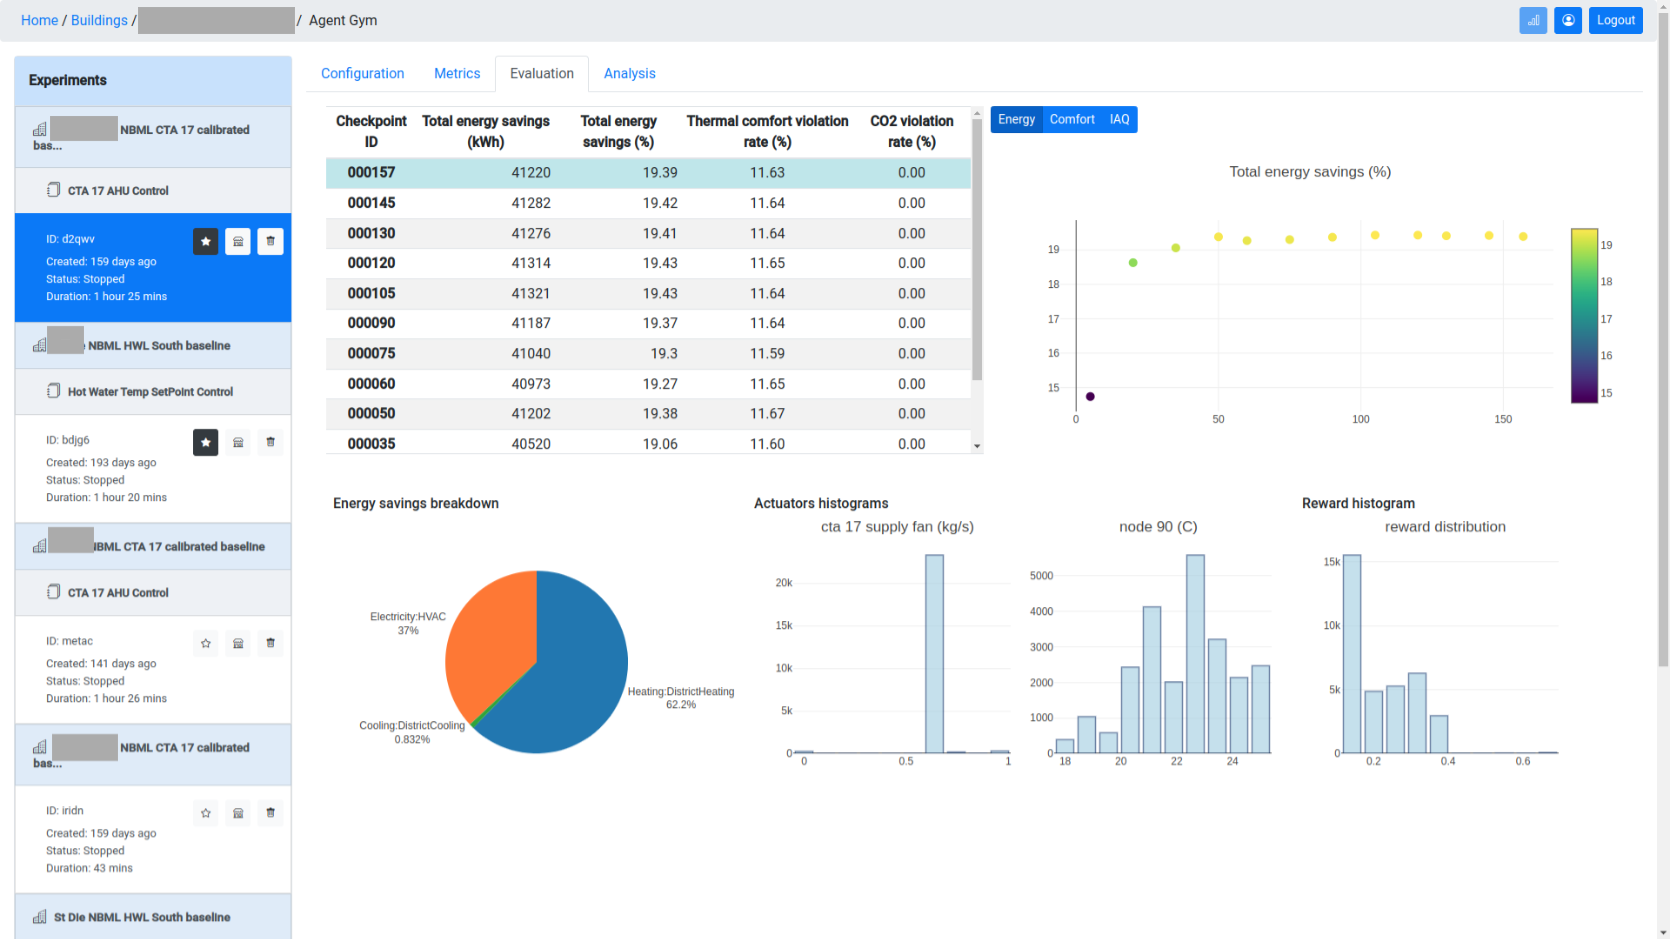Click the shop icon for experiment bdjg6

point(238,442)
